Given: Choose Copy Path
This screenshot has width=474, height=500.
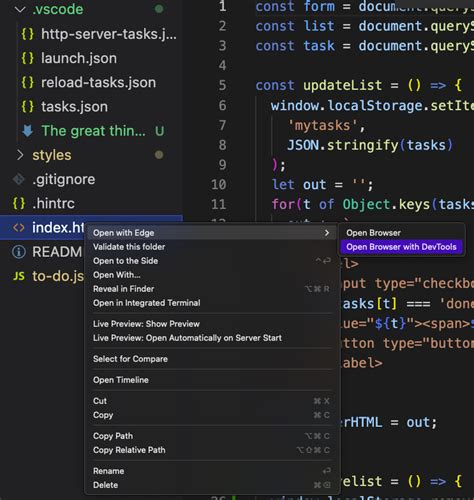Looking at the screenshot, I should (212, 436).
